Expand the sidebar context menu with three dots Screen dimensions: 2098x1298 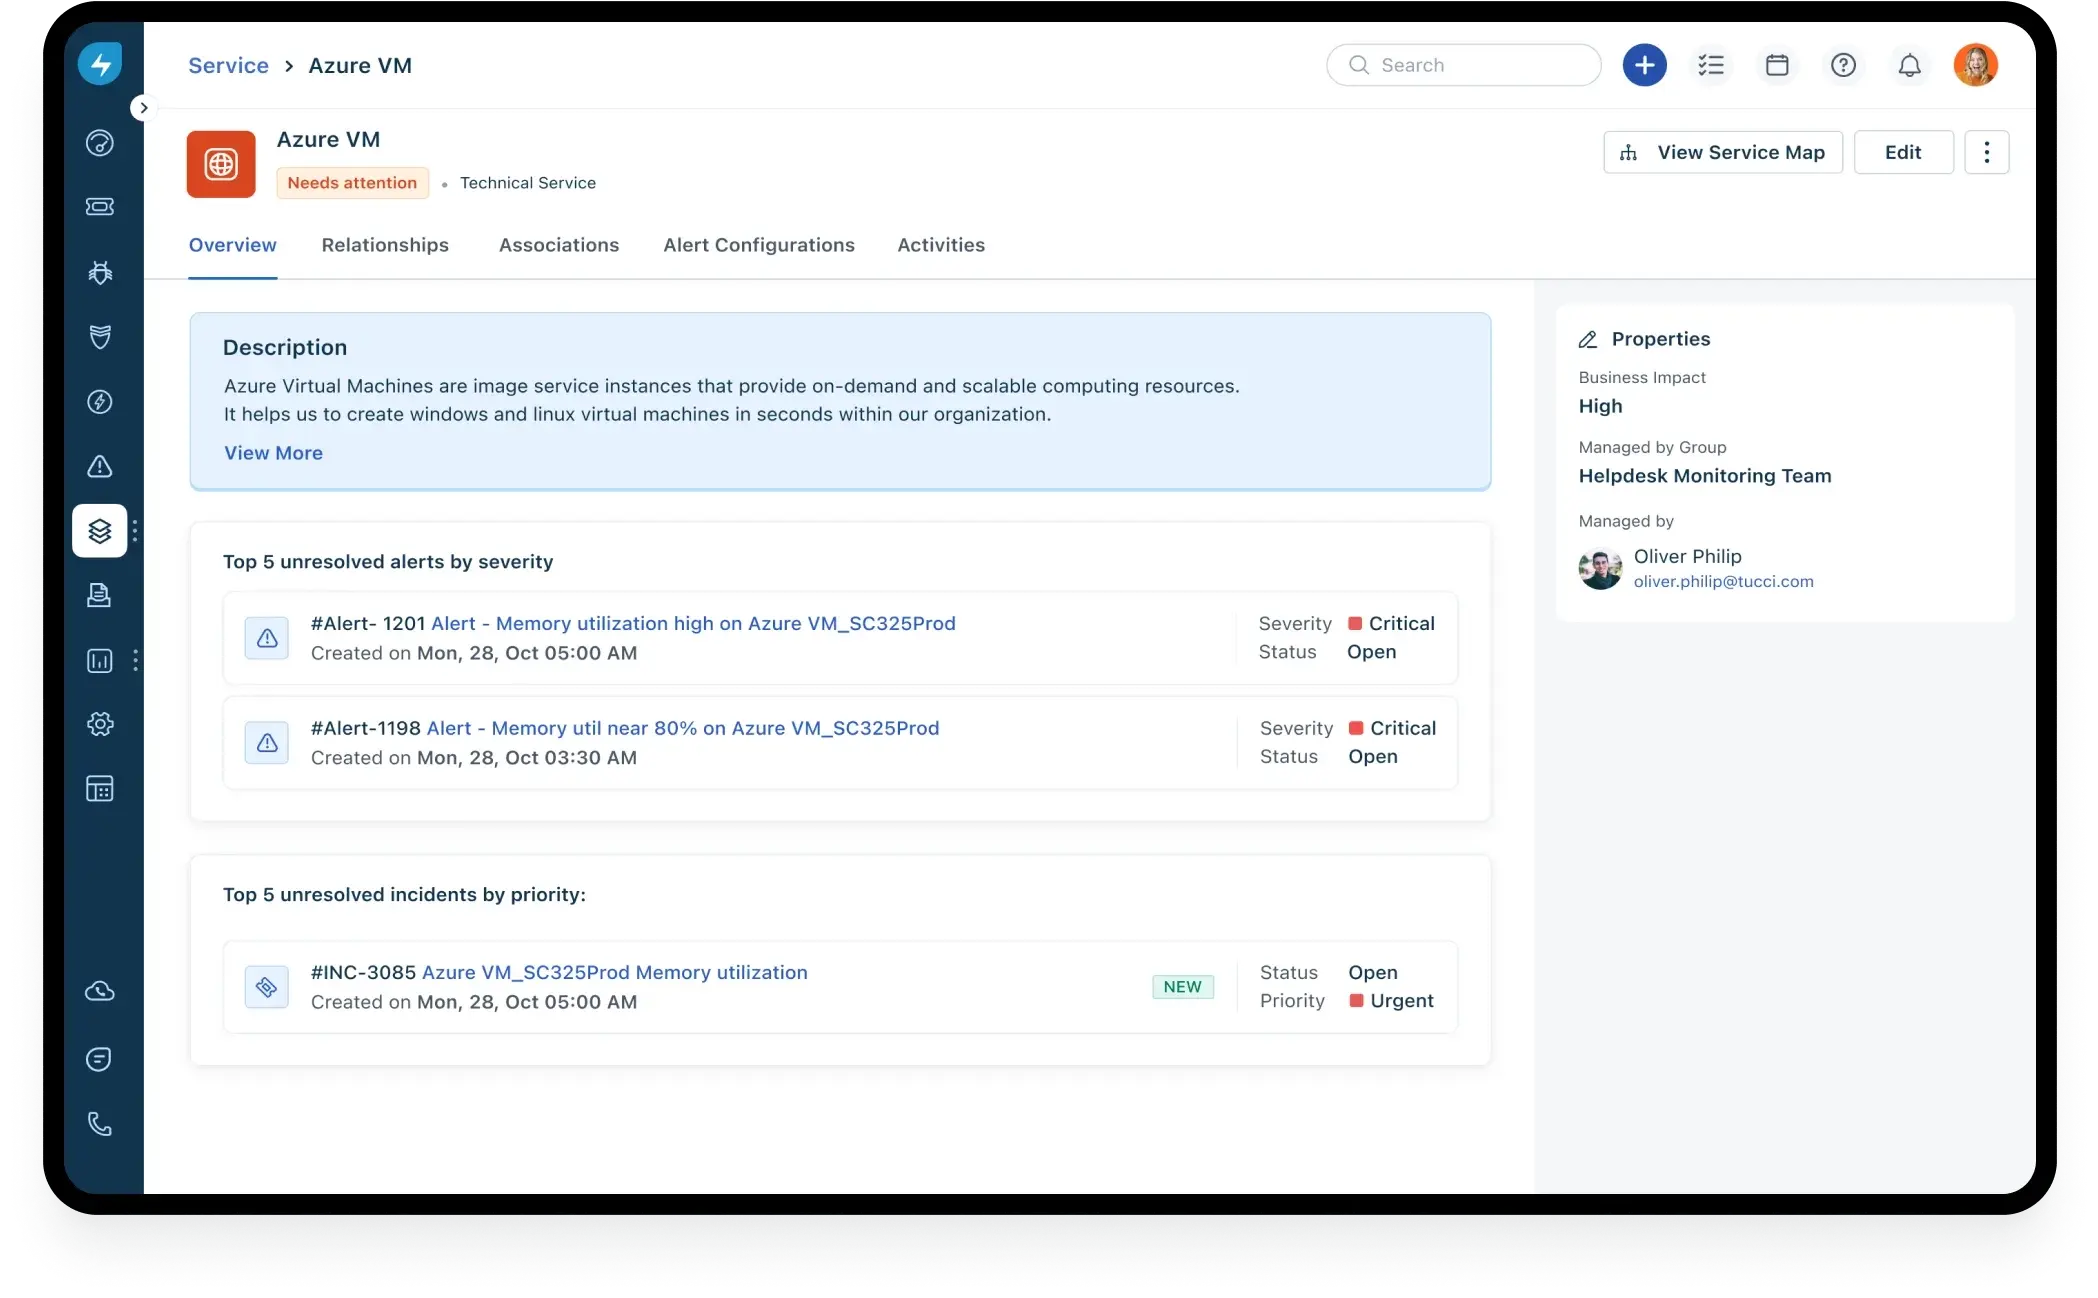(x=135, y=531)
